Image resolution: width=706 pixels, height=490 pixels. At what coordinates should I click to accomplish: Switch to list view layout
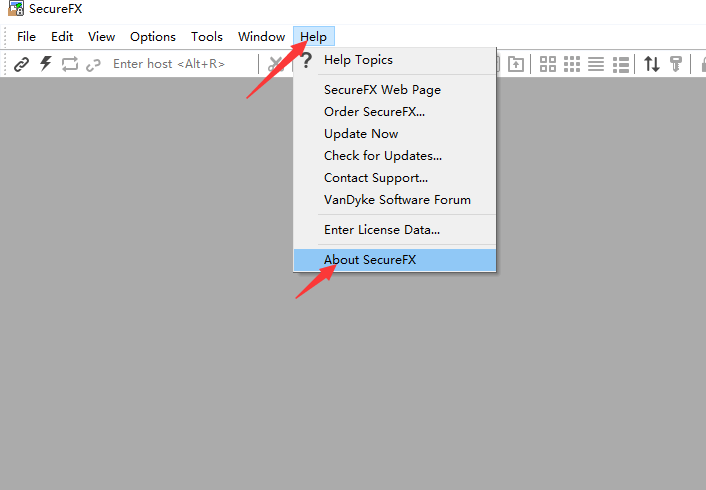(x=596, y=64)
